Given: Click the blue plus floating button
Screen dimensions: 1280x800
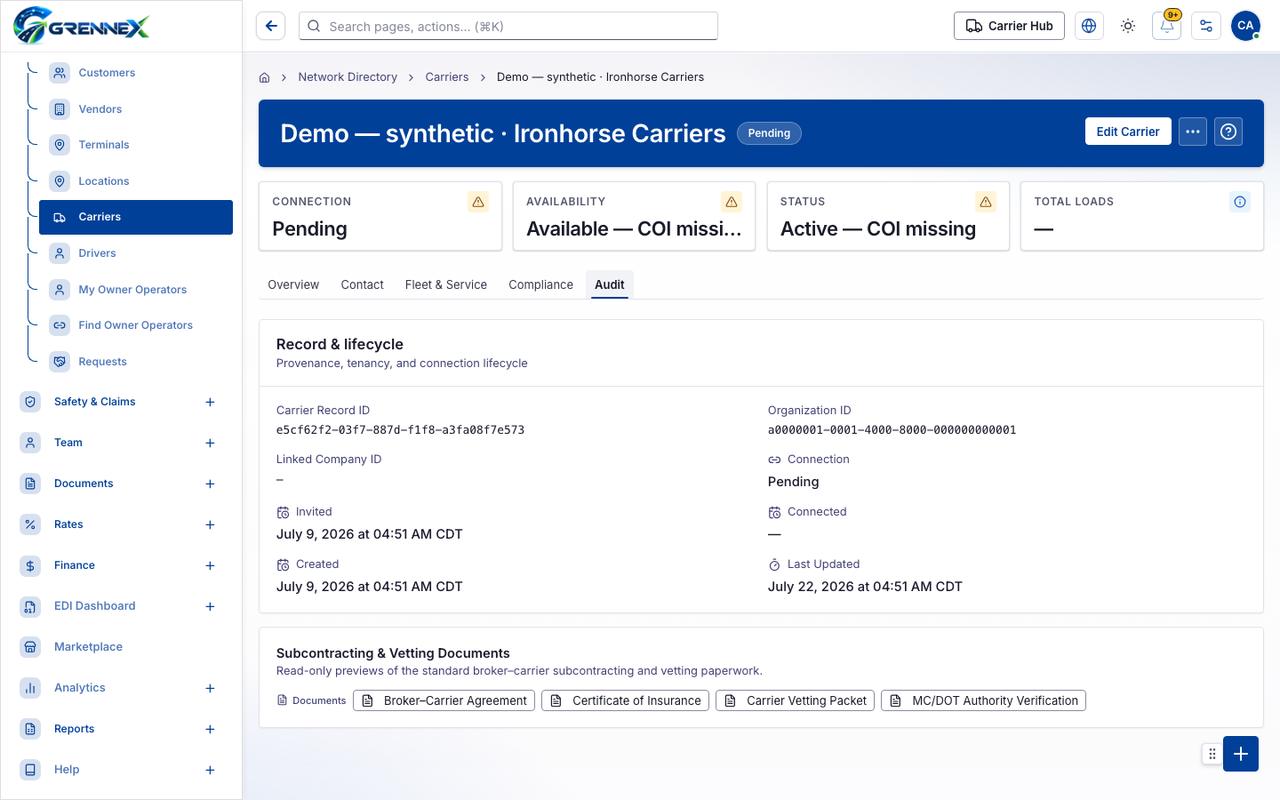Looking at the screenshot, I should pos(1240,754).
